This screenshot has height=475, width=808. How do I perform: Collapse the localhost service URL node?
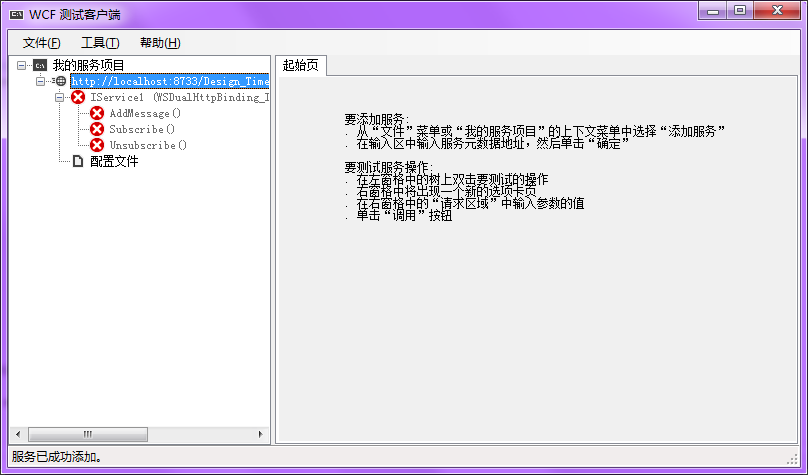click(x=40, y=81)
